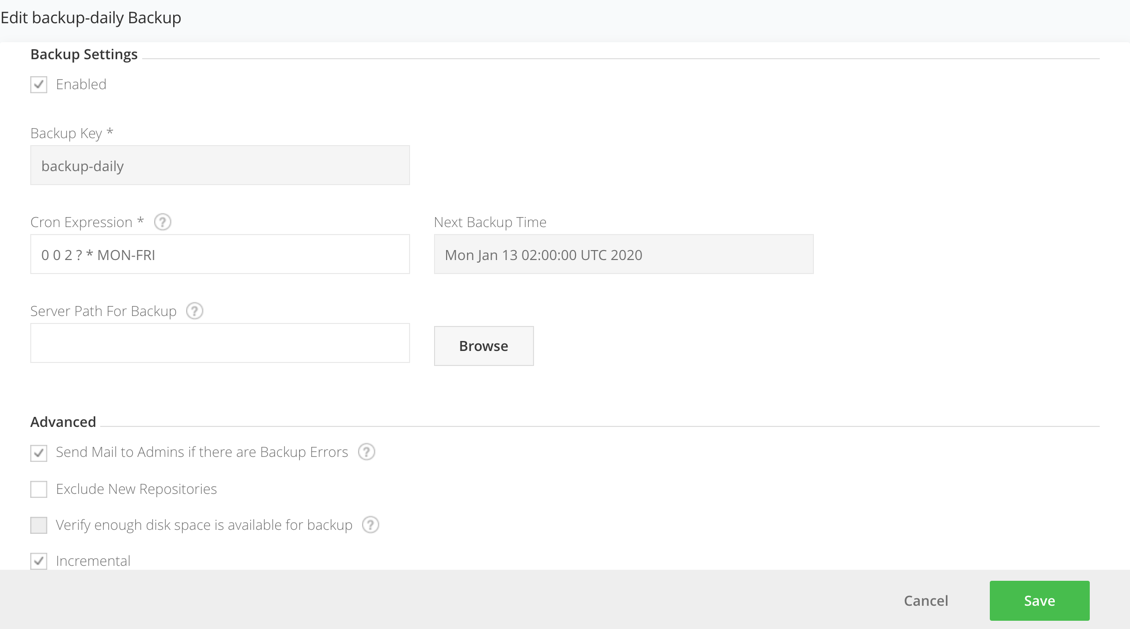Edit the Cron Expression field
Image resolution: width=1130 pixels, height=629 pixels.
pyautogui.click(x=220, y=254)
